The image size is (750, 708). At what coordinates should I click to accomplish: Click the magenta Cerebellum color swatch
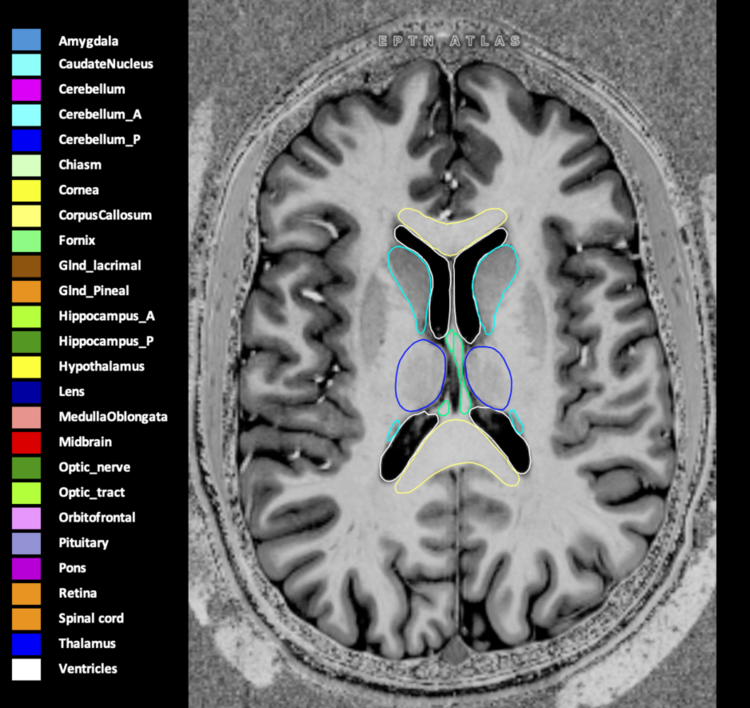[x=26, y=90]
